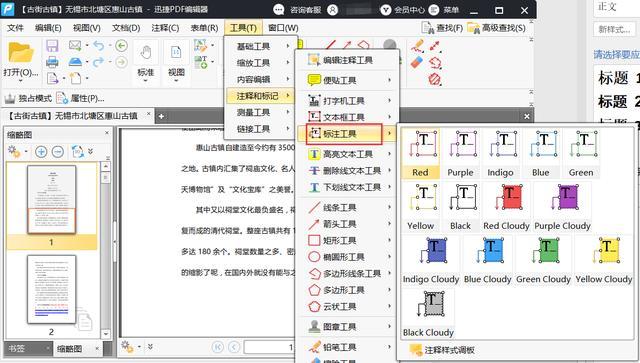This screenshot has height=363, width=640.
Task: Click the thumbnail zoom-out minus icon
Action: pos(58,152)
